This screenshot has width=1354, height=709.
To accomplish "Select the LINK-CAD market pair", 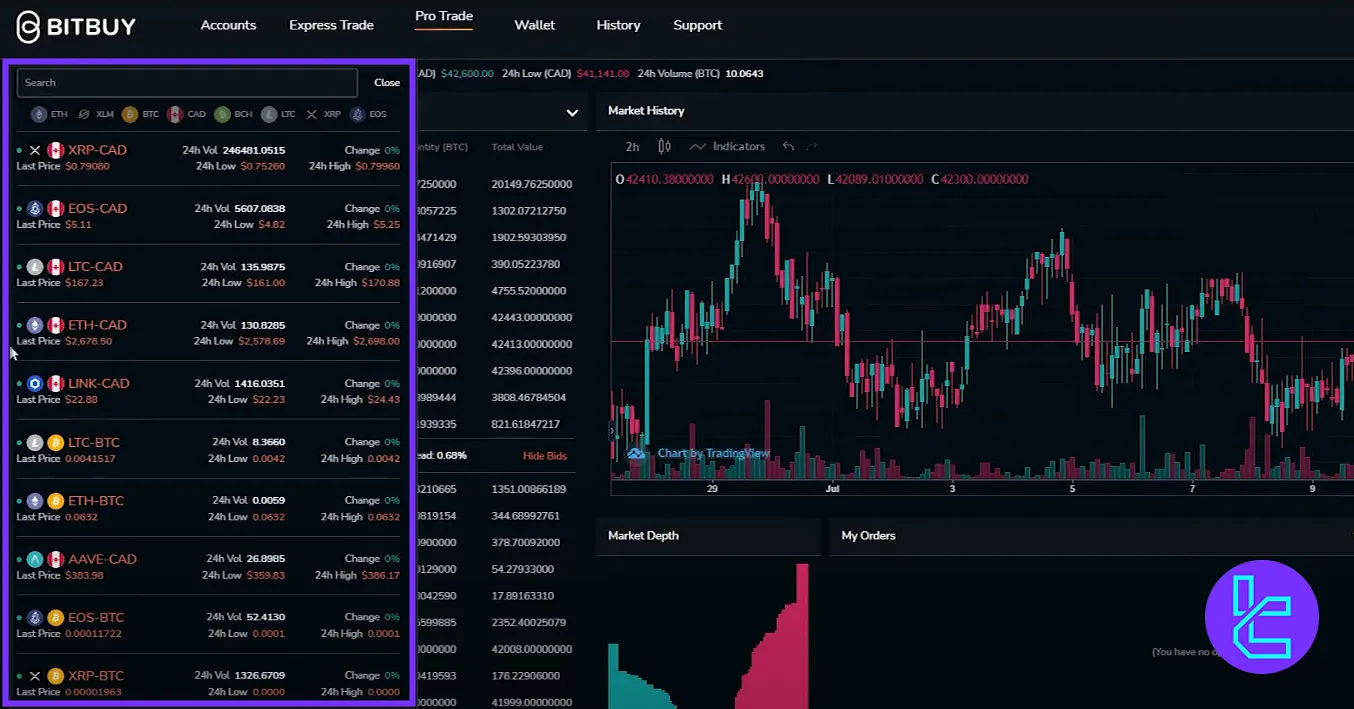I will (98, 383).
